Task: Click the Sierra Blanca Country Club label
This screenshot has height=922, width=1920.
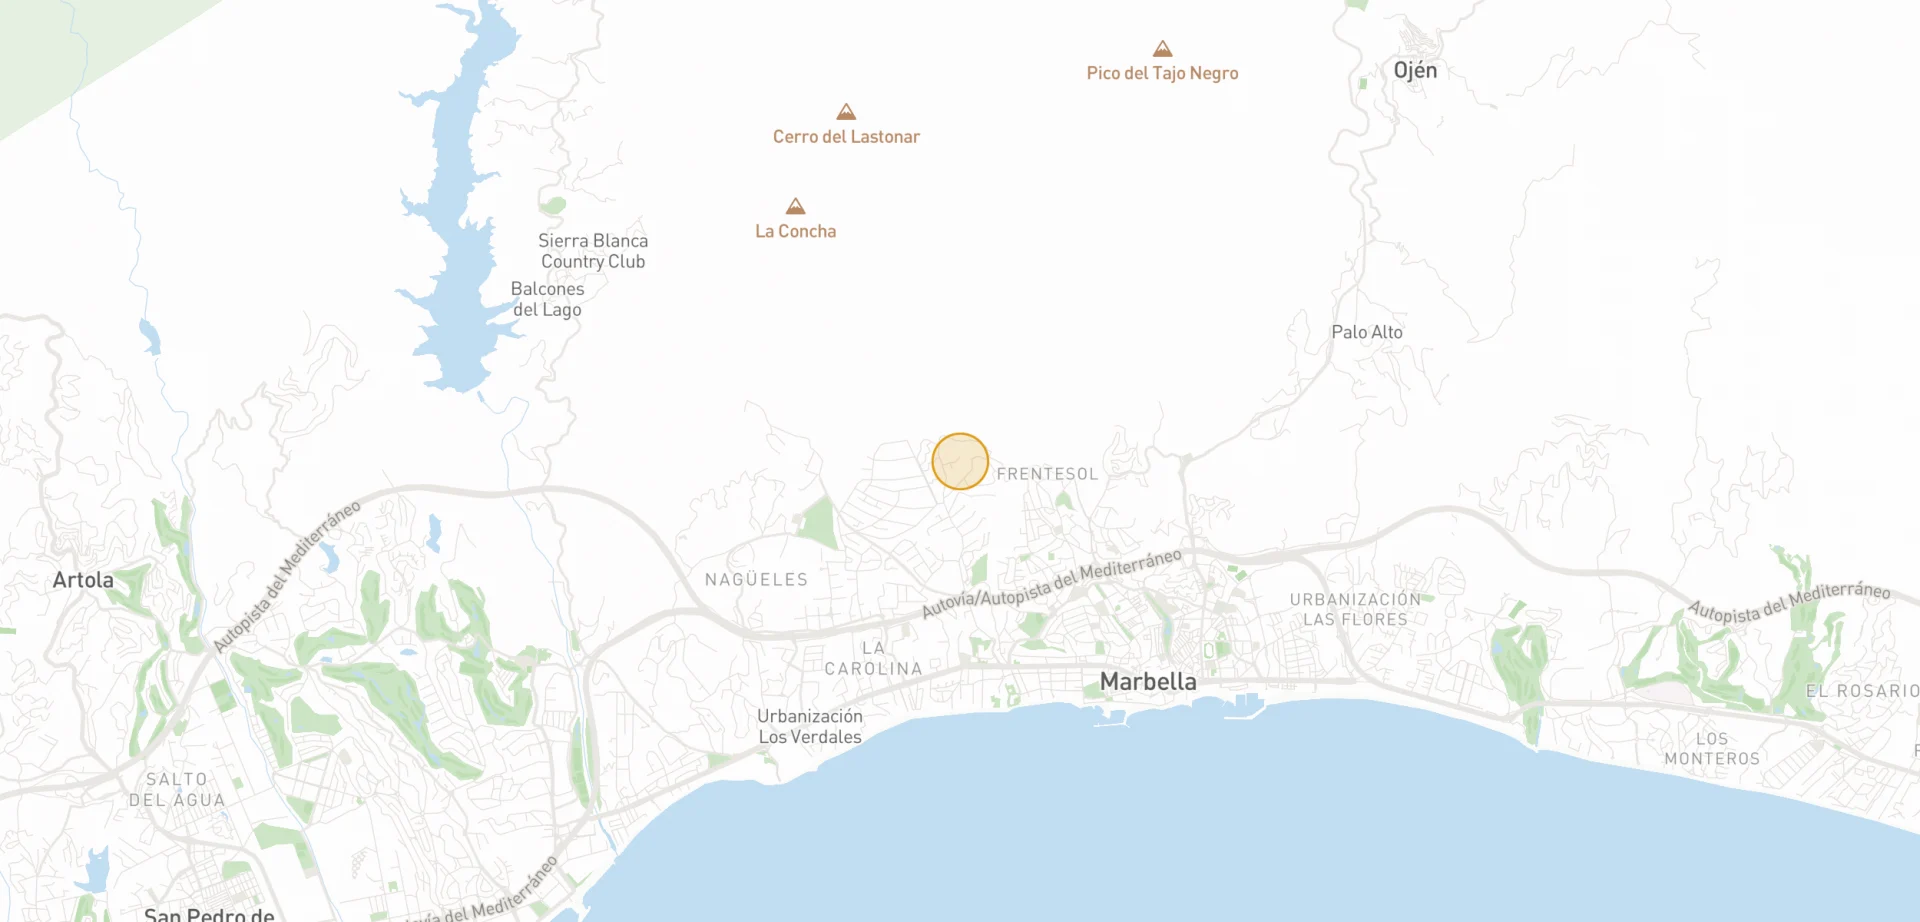Action: point(593,251)
